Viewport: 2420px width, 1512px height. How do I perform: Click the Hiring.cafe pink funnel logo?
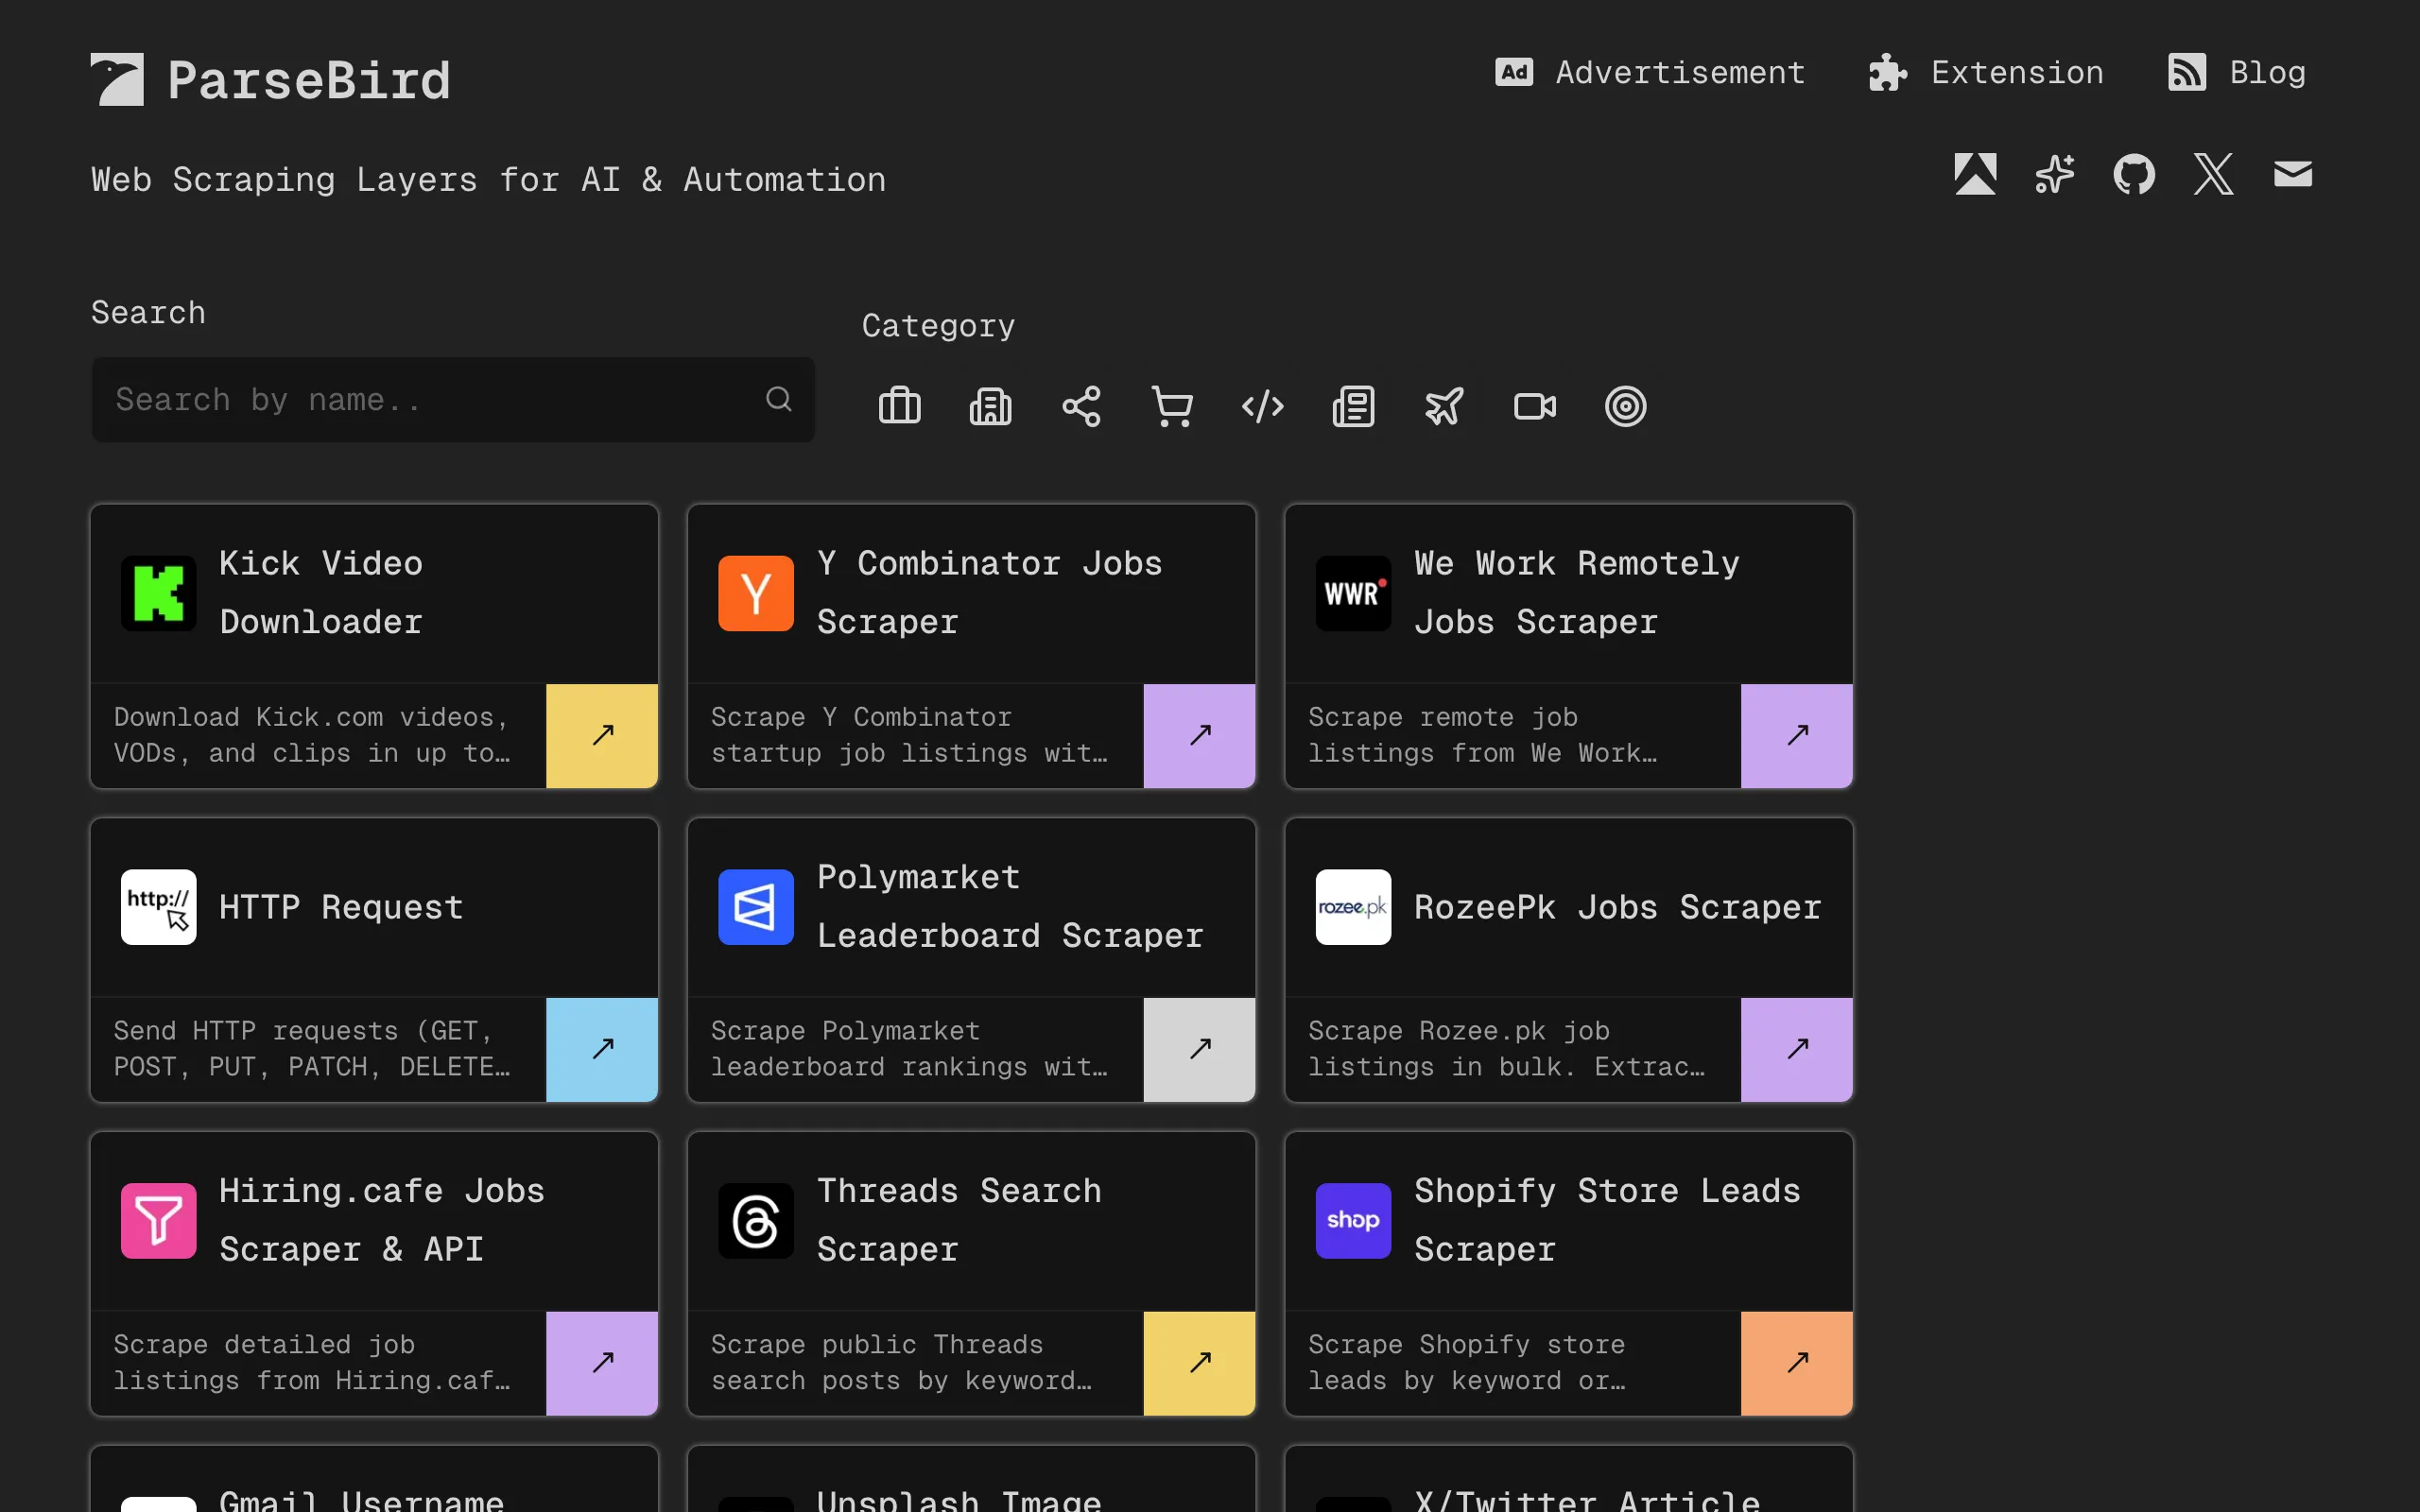click(158, 1220)
